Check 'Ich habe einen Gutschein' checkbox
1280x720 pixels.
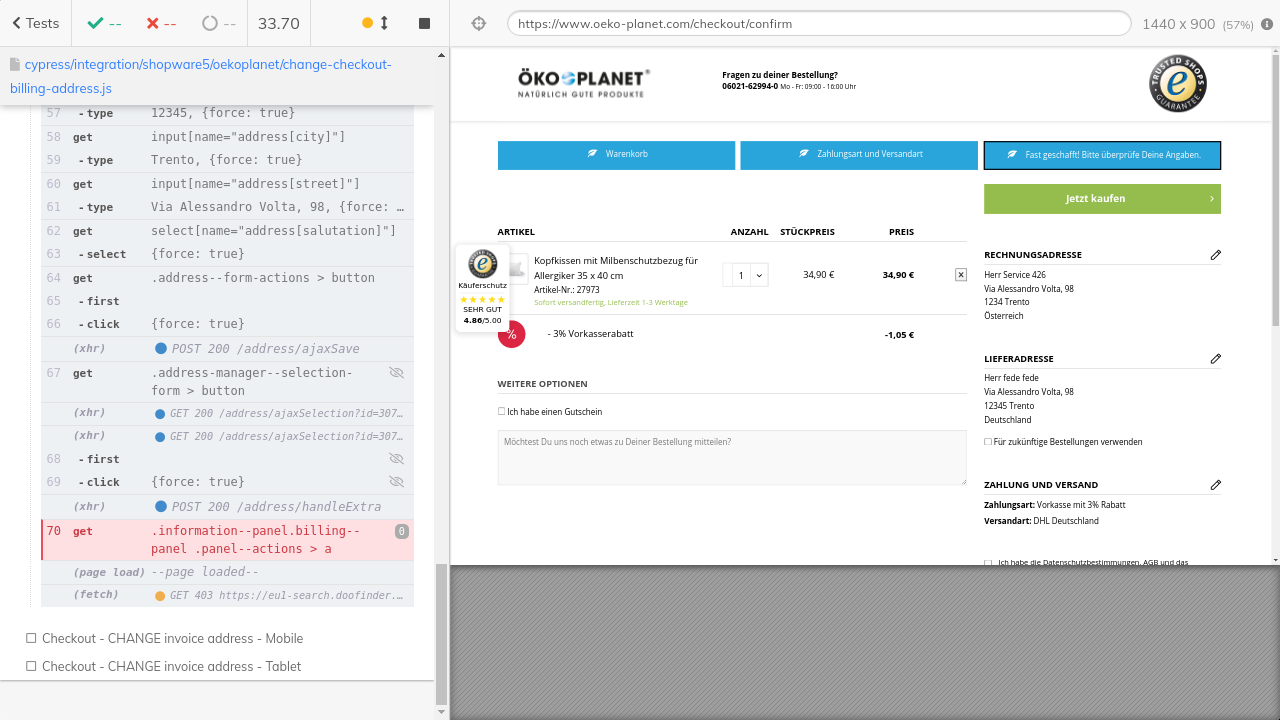(502, 411)
